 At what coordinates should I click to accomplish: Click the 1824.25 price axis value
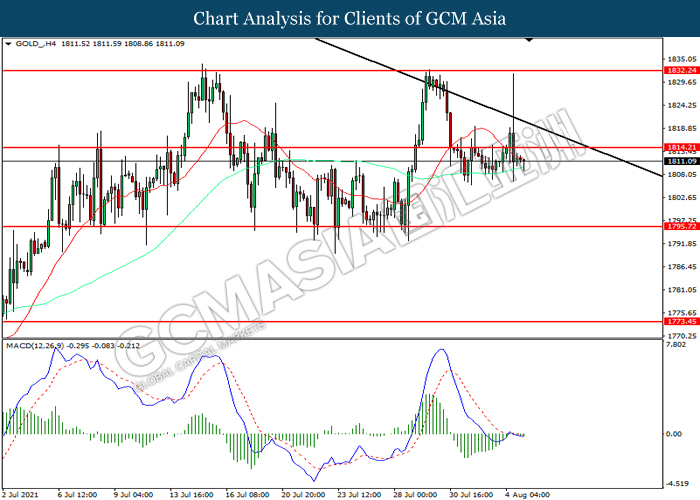coord(682,105)
